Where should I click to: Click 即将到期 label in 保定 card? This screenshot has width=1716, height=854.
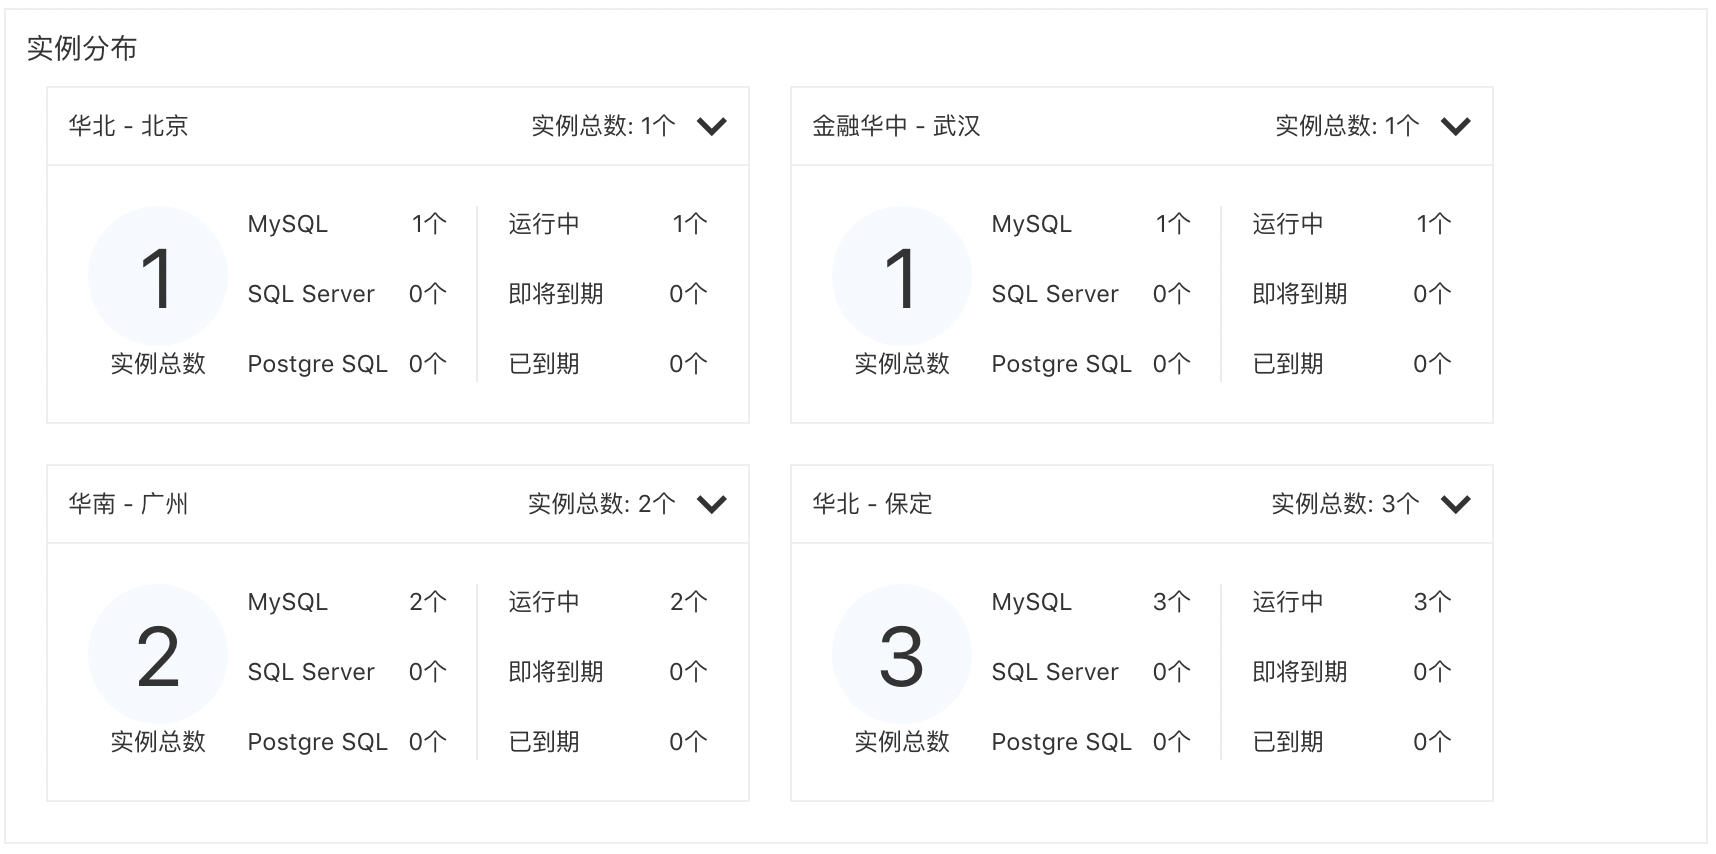click(1300, 672)
